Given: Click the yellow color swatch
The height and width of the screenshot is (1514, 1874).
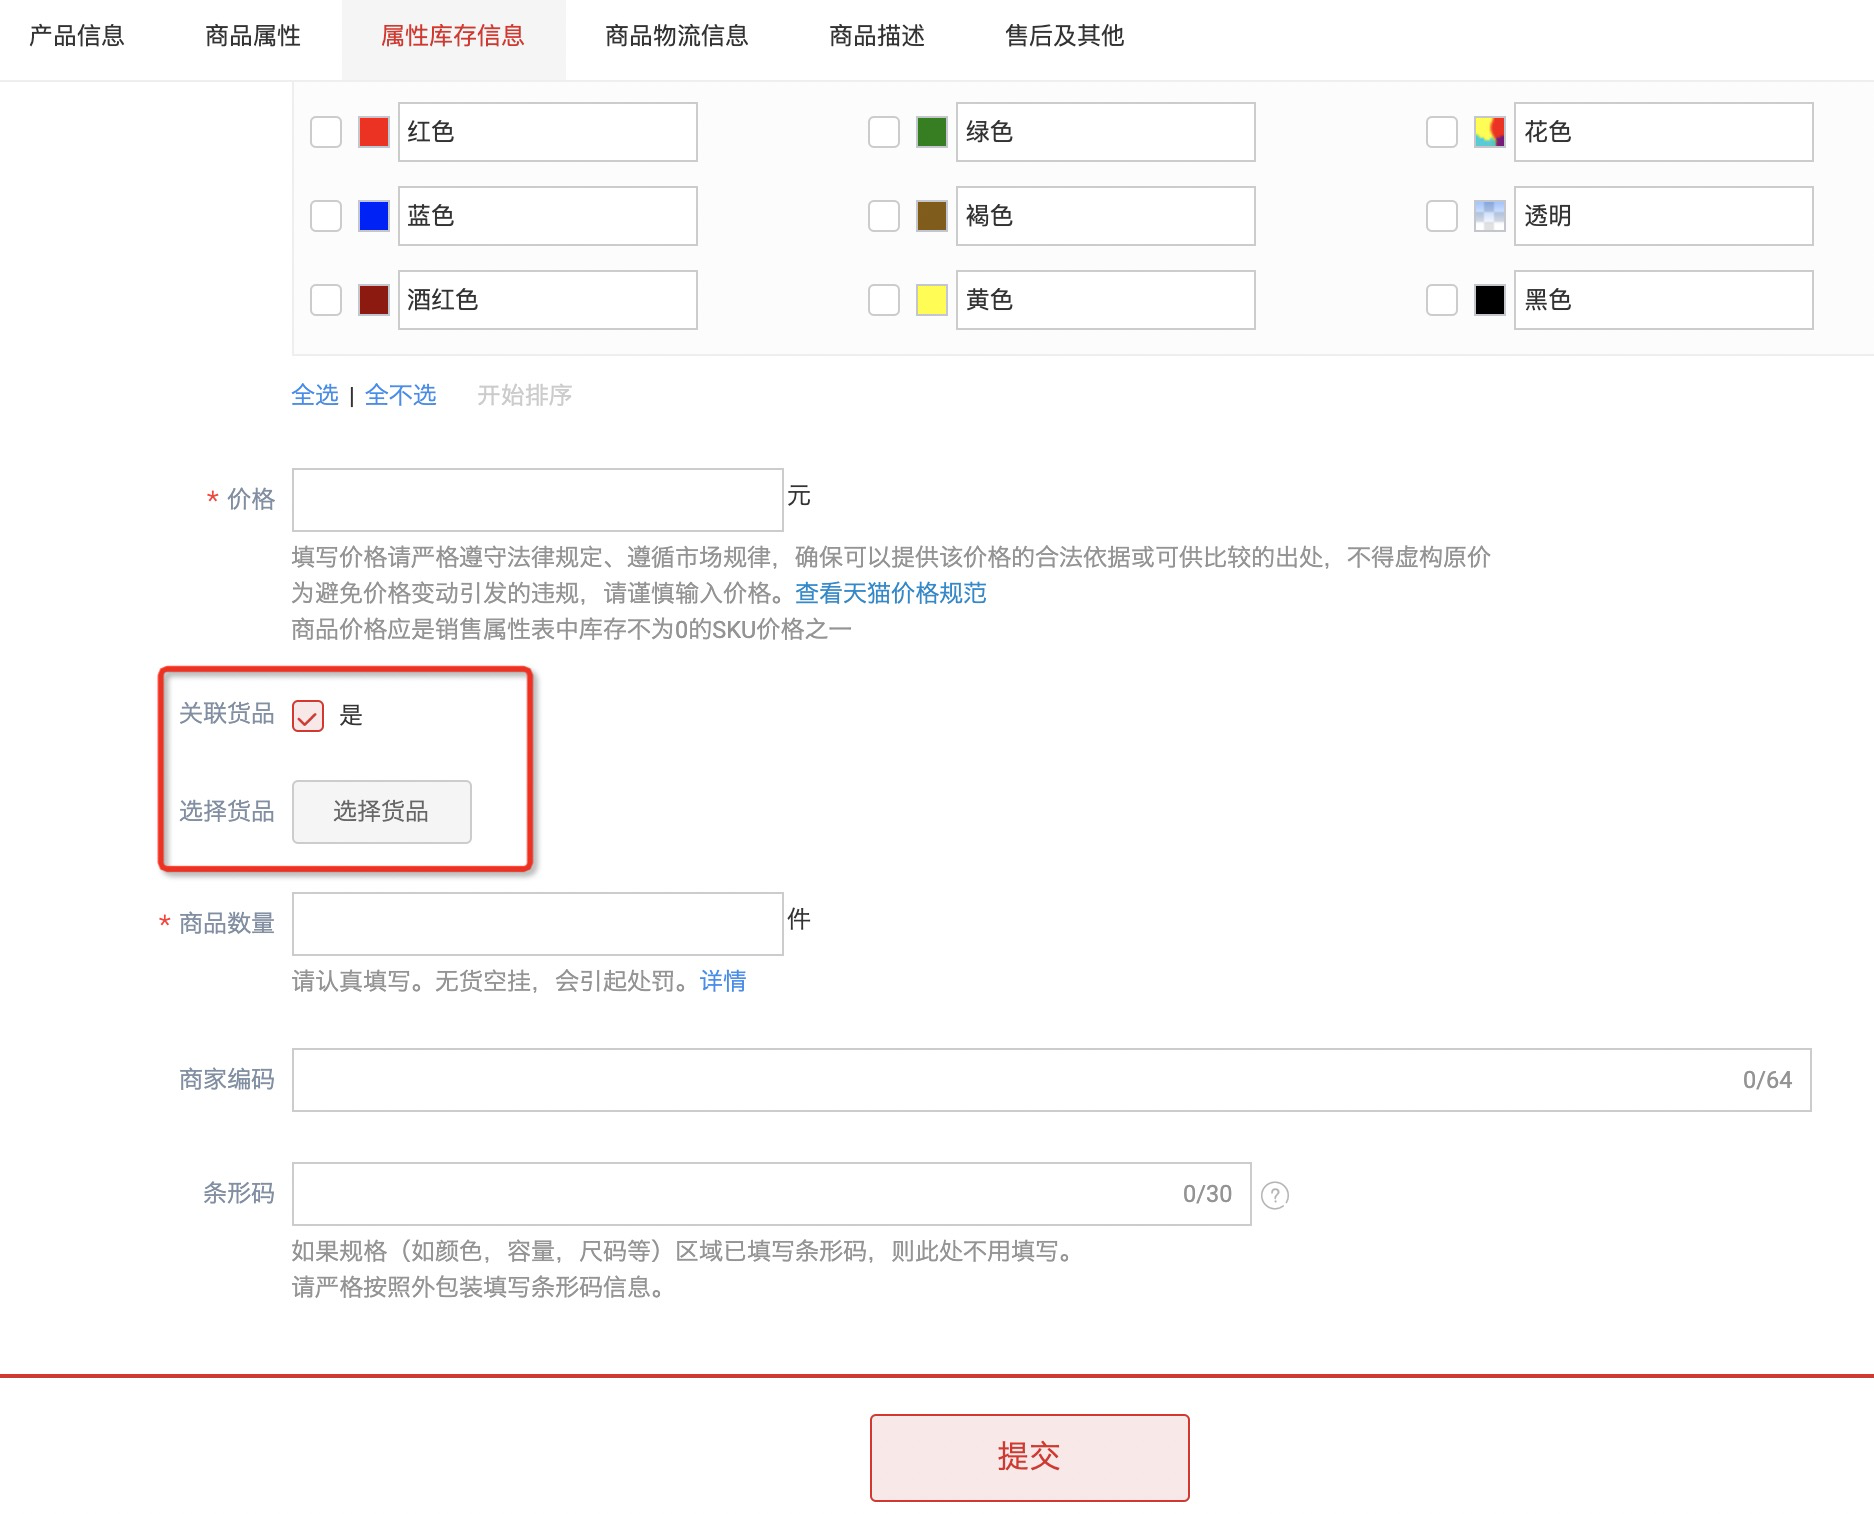Looking at the screenshot, I should coord(932,300).
